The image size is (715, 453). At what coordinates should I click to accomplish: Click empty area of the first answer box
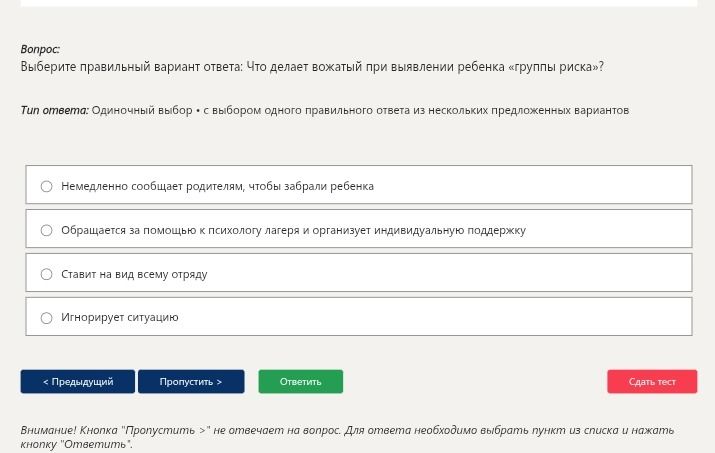pyautogui.click(x=534, y=185)
